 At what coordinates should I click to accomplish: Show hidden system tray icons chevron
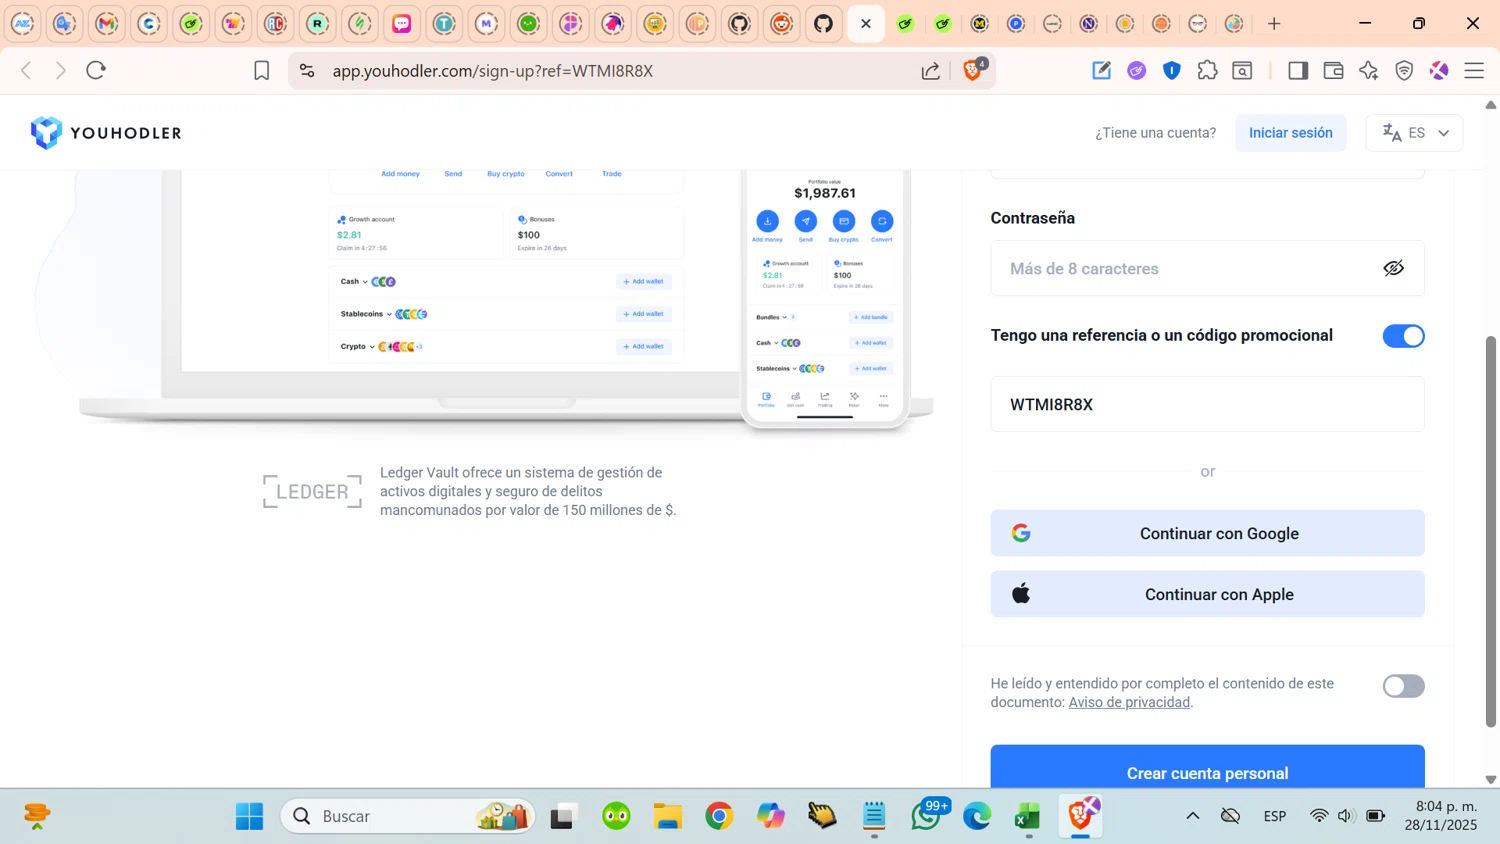coord(1192,816)
